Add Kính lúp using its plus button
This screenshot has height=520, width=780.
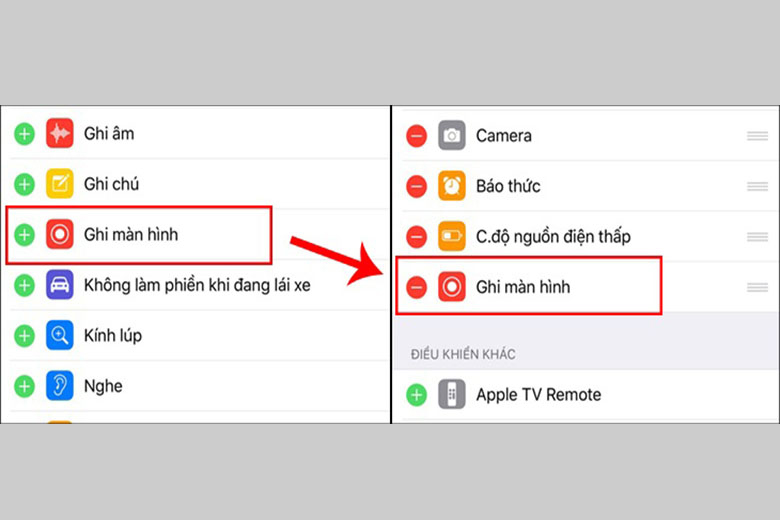tap(24, 336)
